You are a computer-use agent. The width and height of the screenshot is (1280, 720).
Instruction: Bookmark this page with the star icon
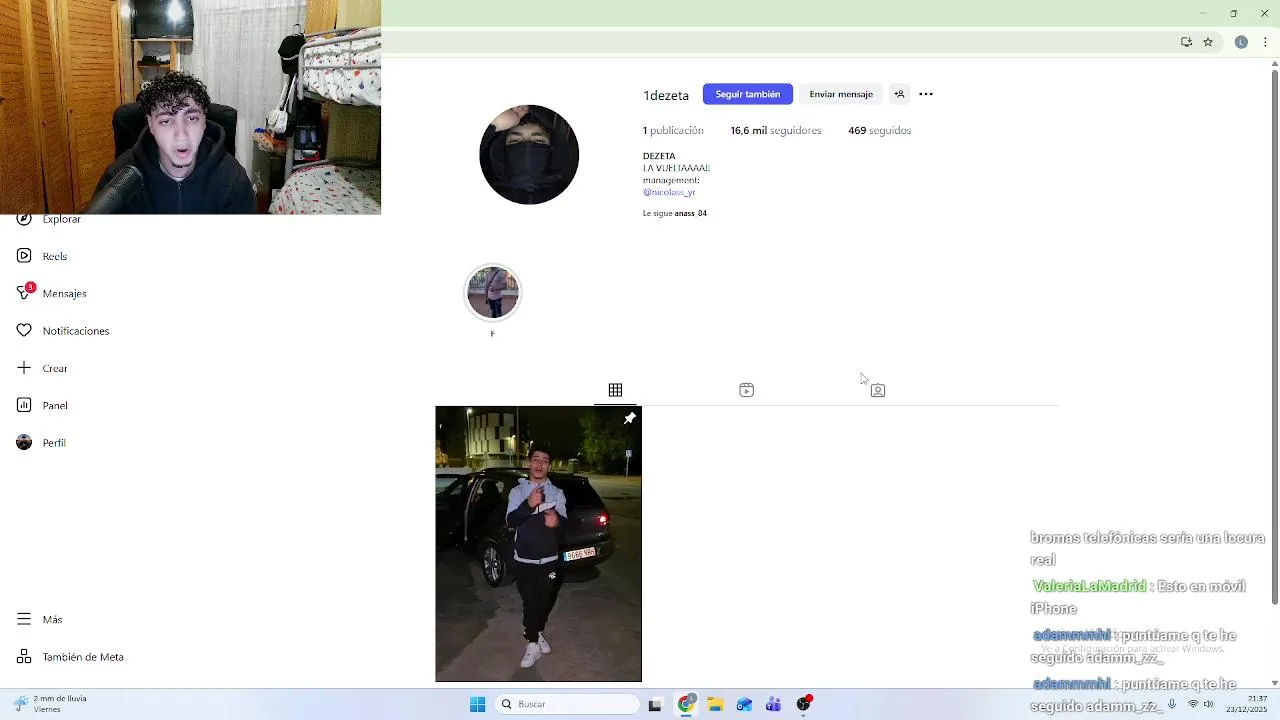(x=1208, y=42)
